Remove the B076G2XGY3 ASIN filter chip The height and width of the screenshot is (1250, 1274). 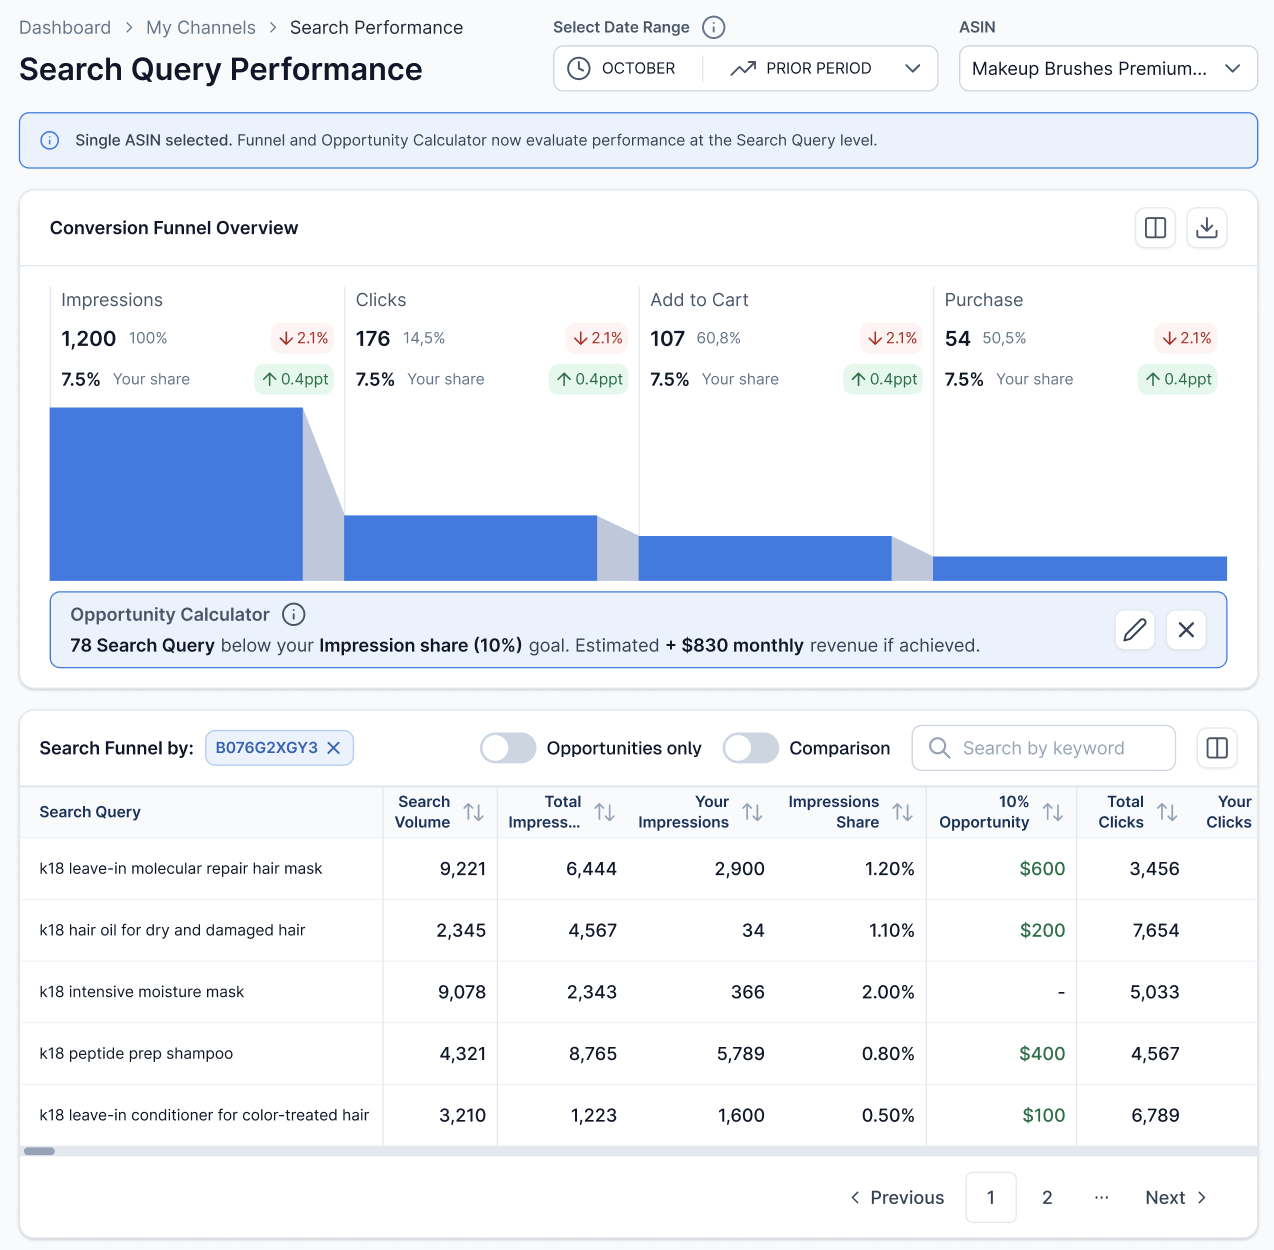pyautogui.click(x=336, y=747)
